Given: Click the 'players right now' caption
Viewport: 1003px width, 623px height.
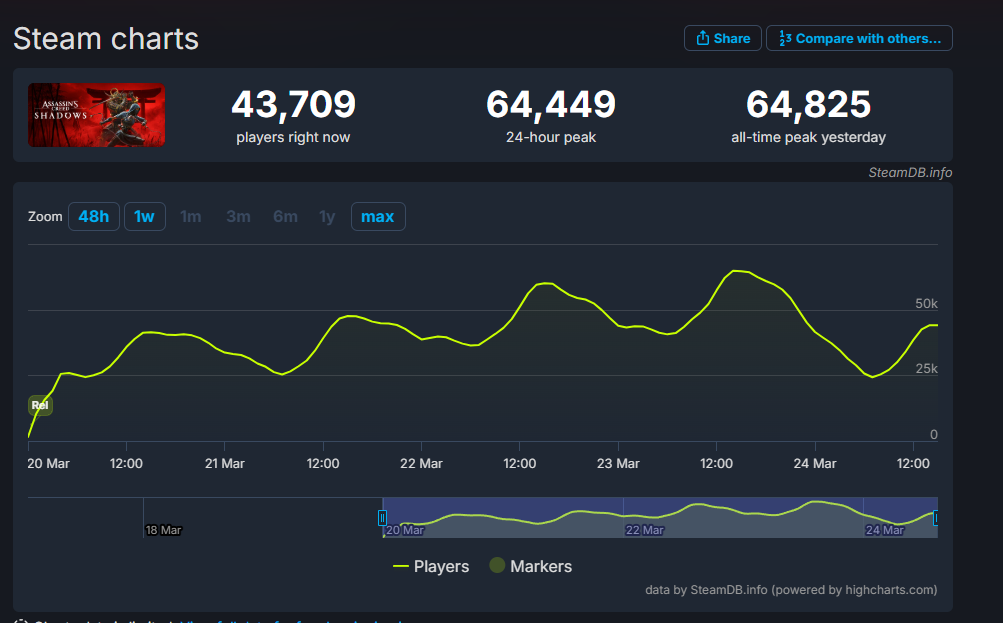Looking at the screenshot, I should click(293, 138).
